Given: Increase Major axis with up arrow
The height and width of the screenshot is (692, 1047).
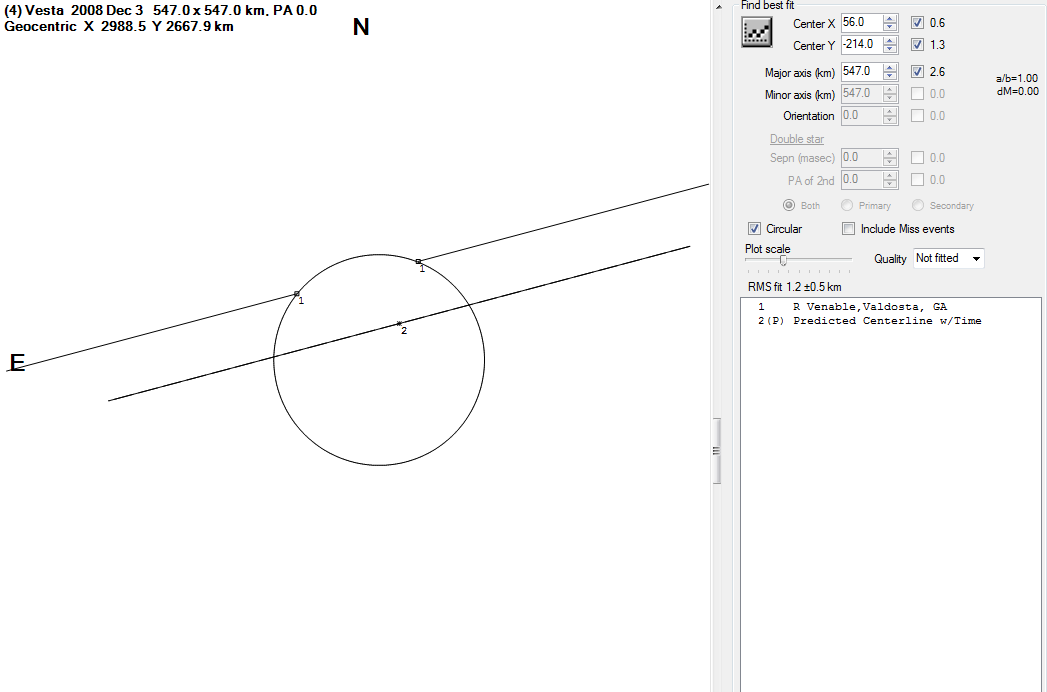Looking at the screenshot, I should coord(889,67).
